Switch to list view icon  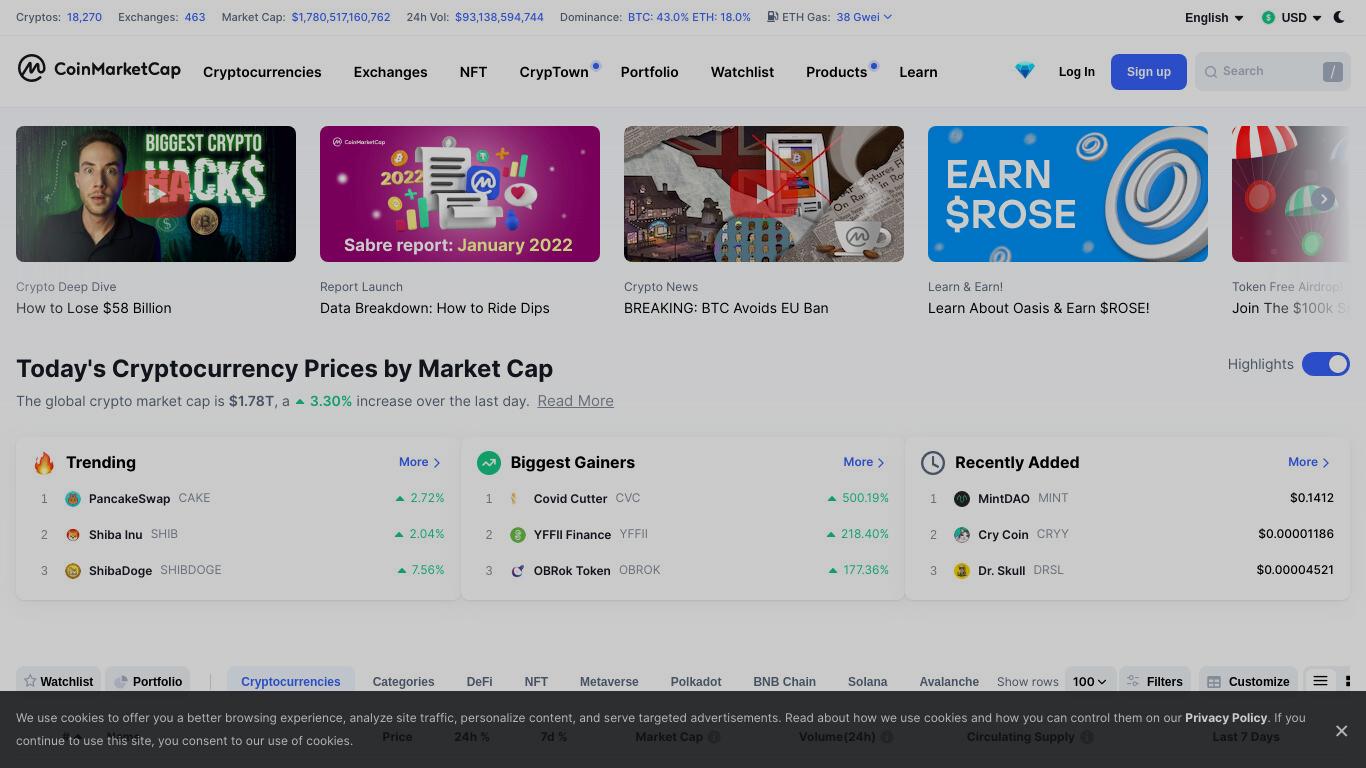pos(1320,681)
